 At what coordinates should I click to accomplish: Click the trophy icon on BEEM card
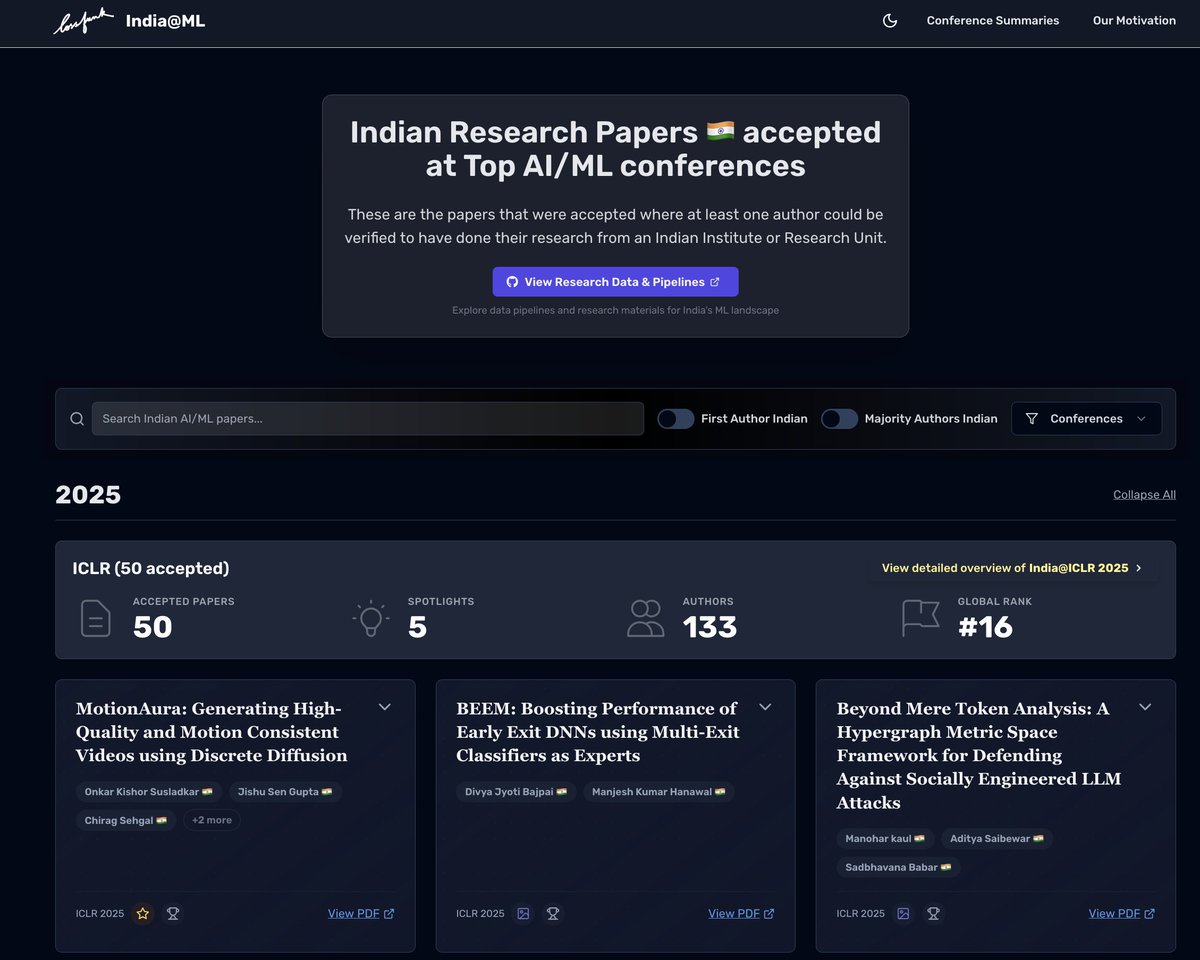tap(553, 913)
